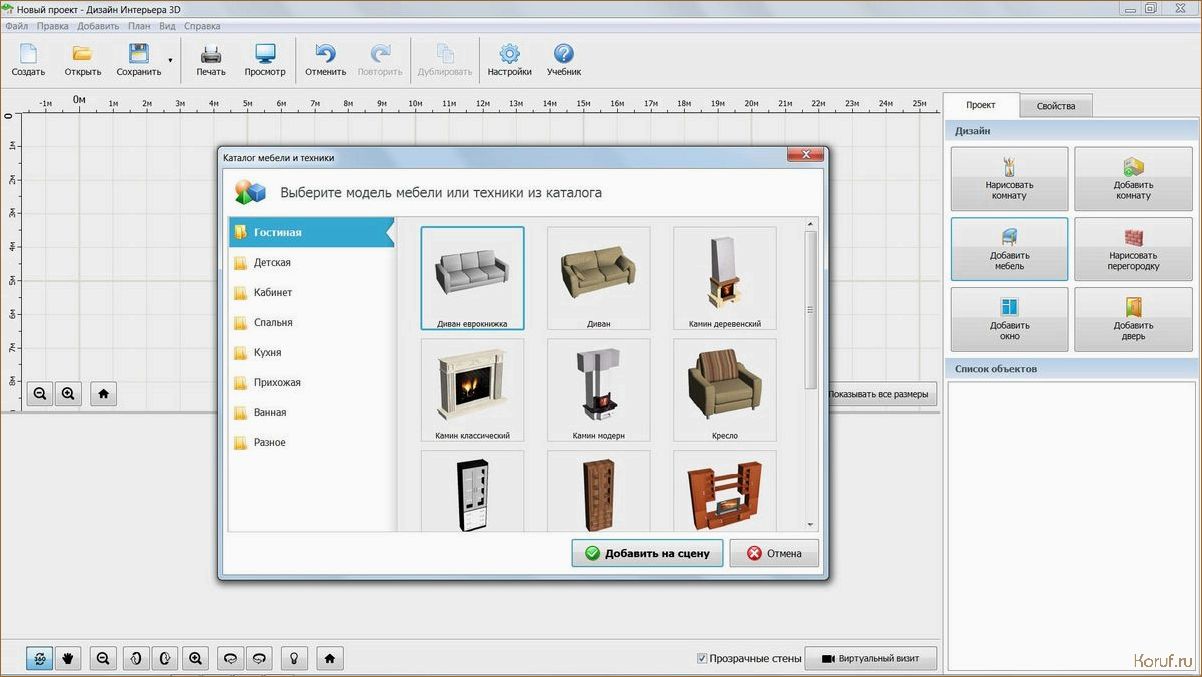Viewport: 1202px width, 677px height.
Task: Zoom in on the 3D view
Action: pyautogui.click(x=196, y=658)
